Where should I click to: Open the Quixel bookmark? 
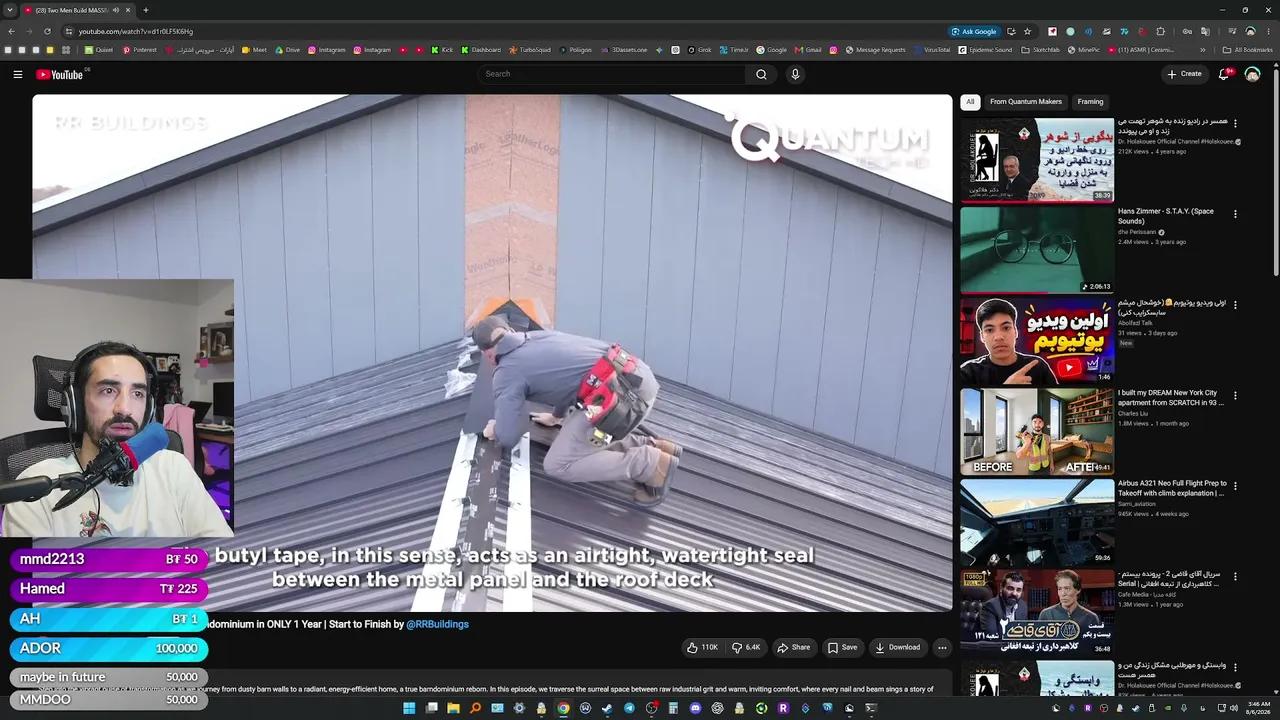pos(99,50)
